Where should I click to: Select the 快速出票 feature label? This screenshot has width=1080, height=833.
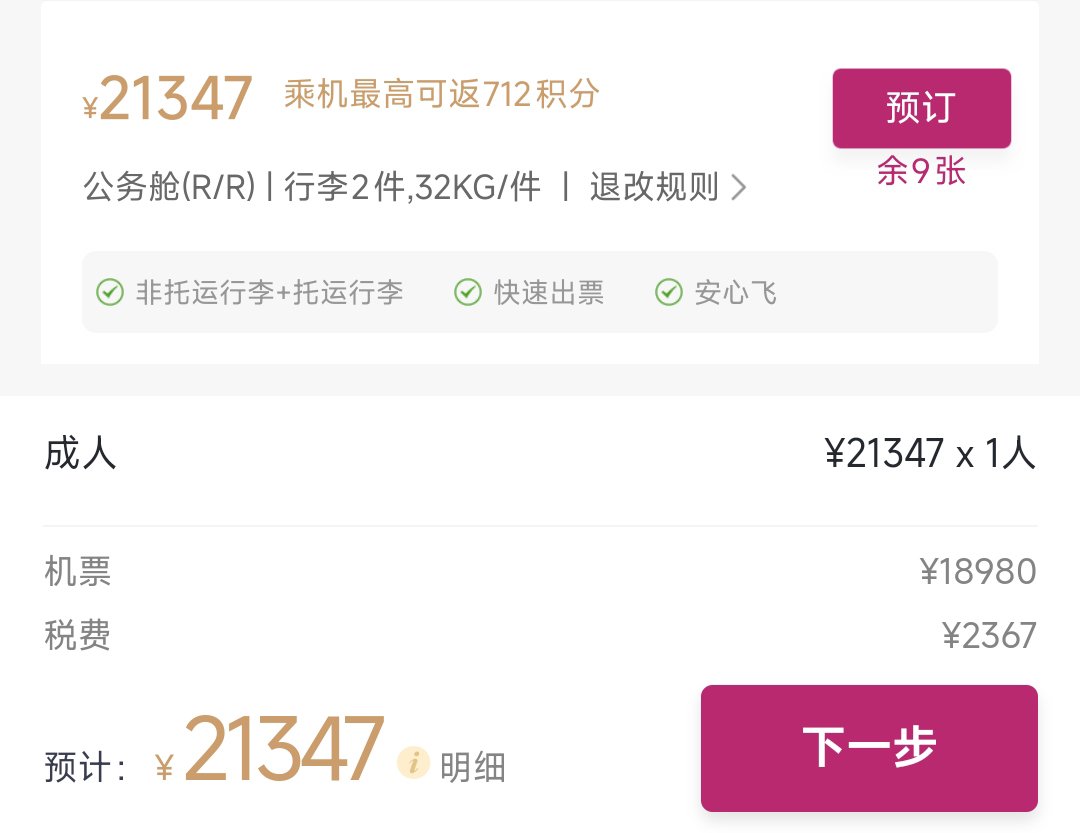(x=549, y=292)
